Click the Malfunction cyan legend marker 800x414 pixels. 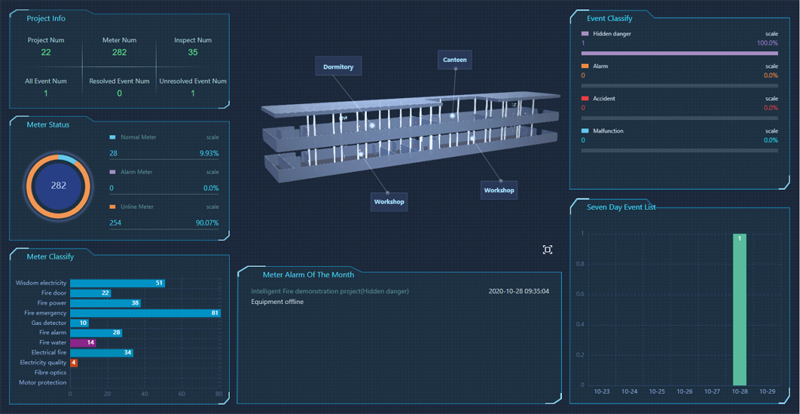pos(585,130)
